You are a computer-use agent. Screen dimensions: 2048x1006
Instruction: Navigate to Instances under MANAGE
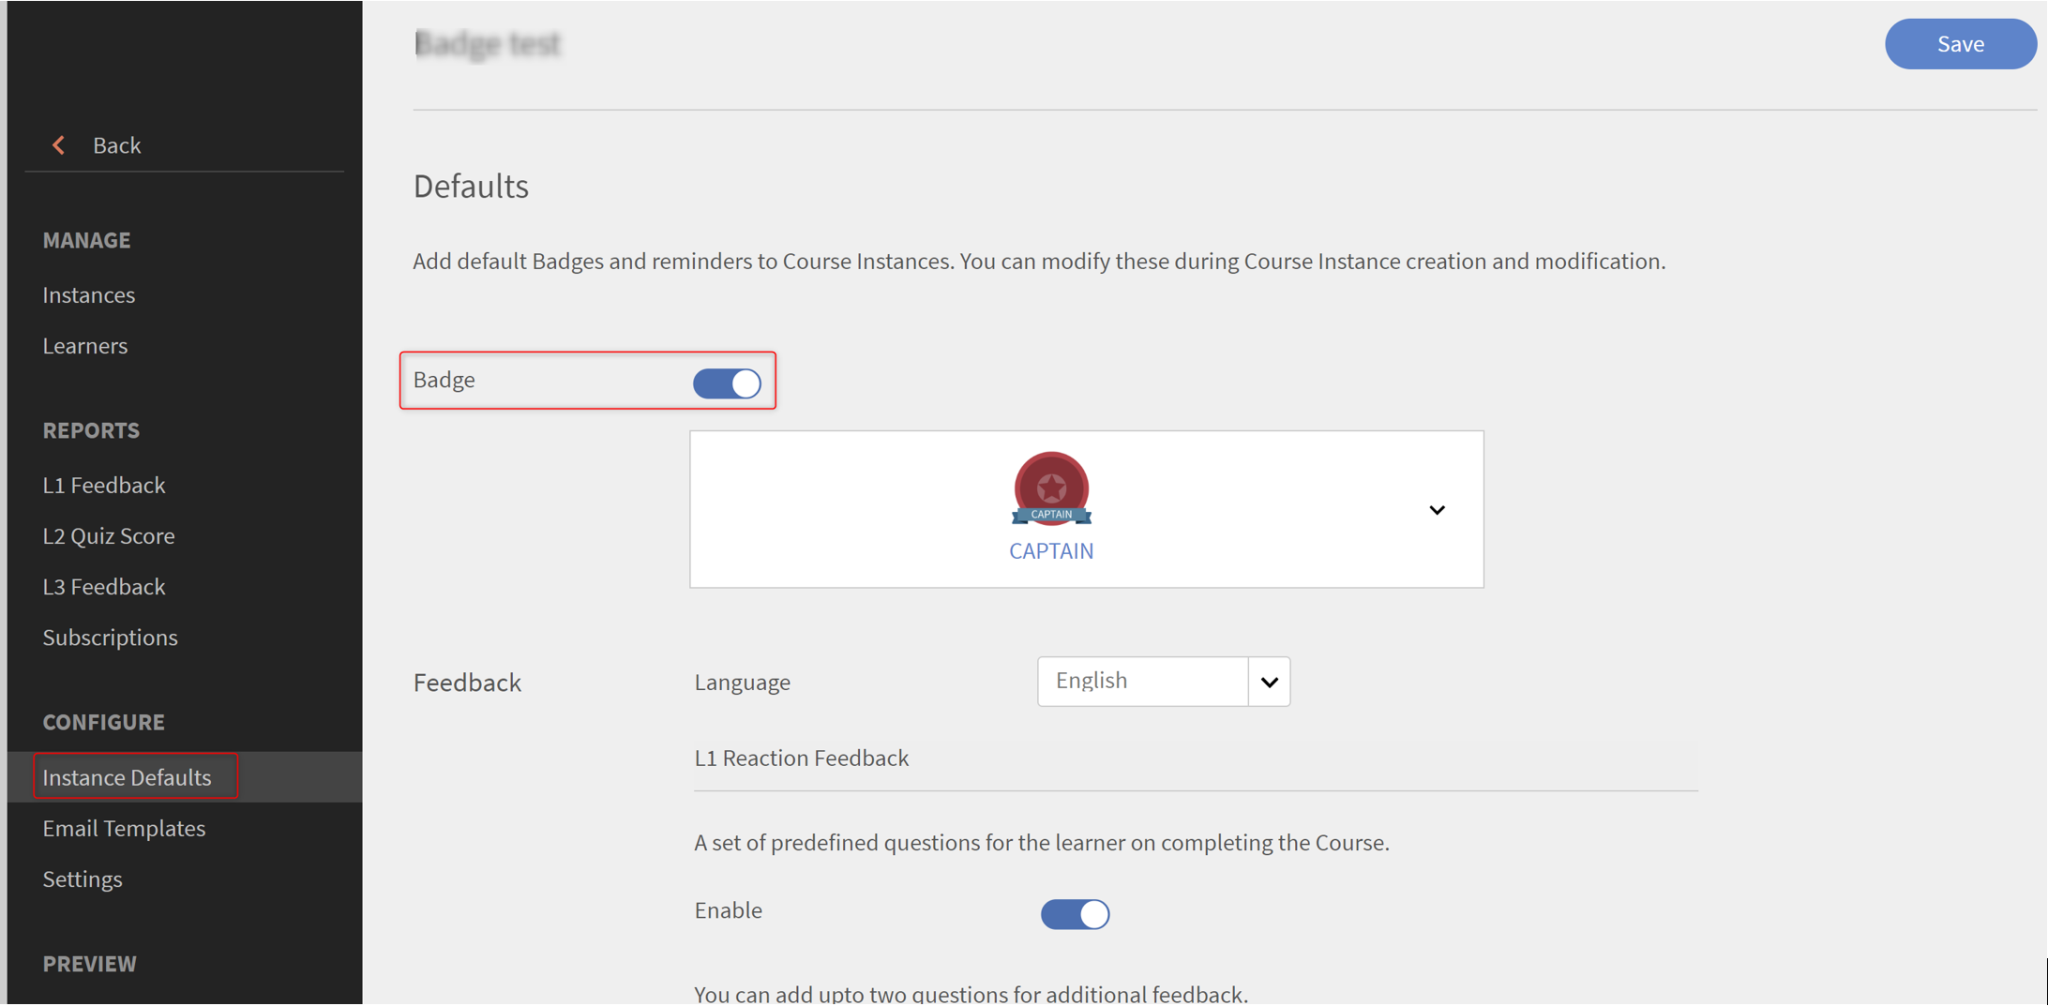(88, 295)
